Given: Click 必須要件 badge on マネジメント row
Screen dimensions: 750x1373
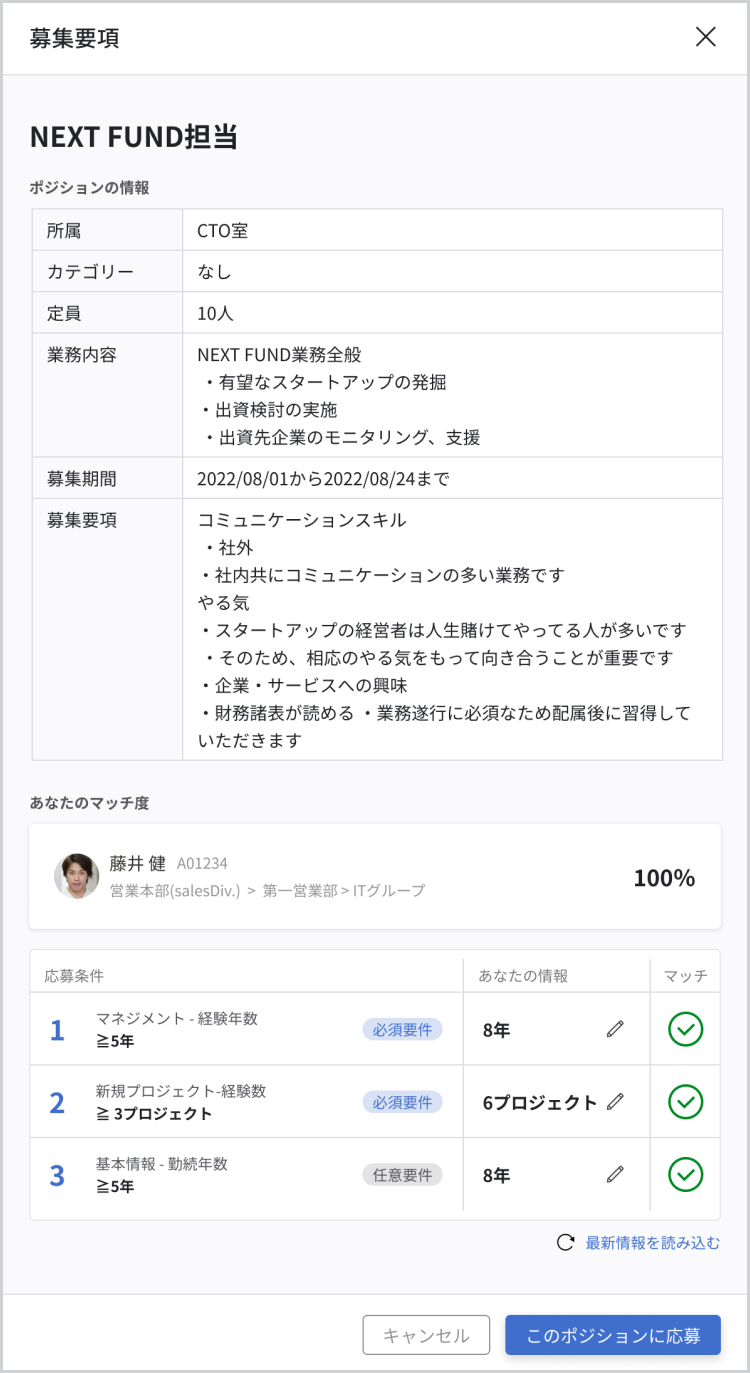Looking at the screenshot, I should tap(402, 1029).
